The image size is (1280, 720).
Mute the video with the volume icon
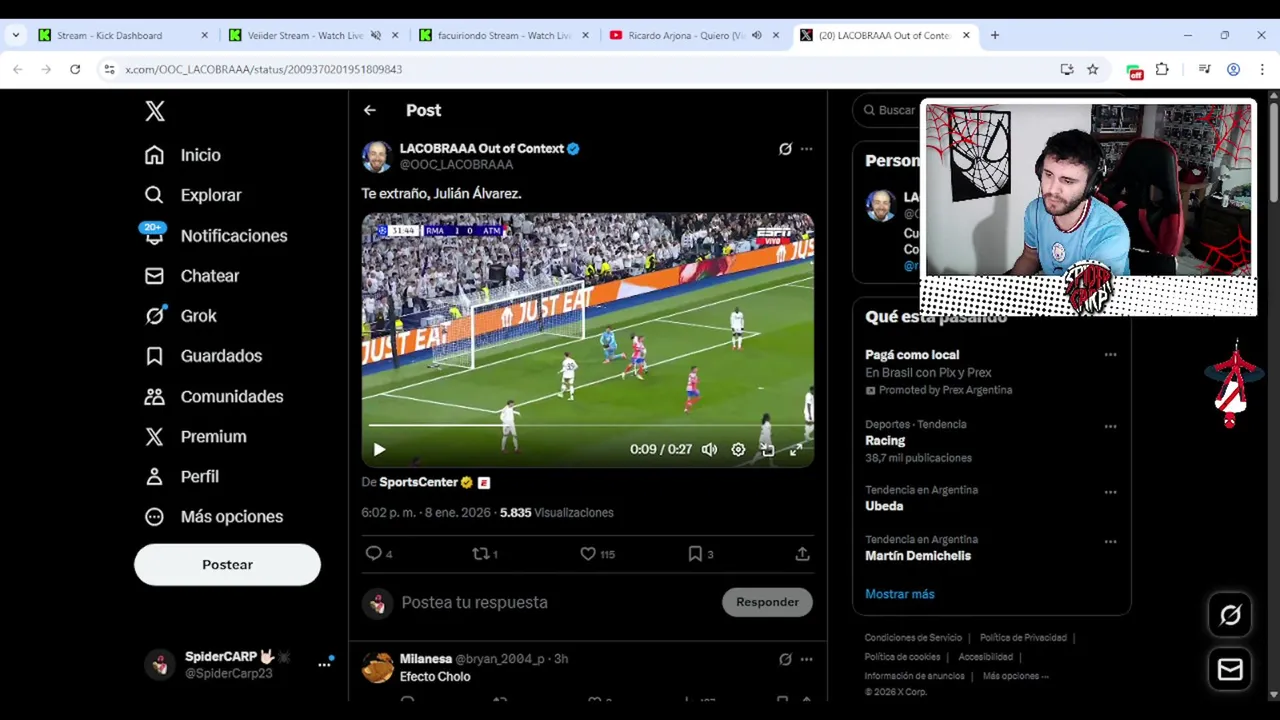click(709, 450)
